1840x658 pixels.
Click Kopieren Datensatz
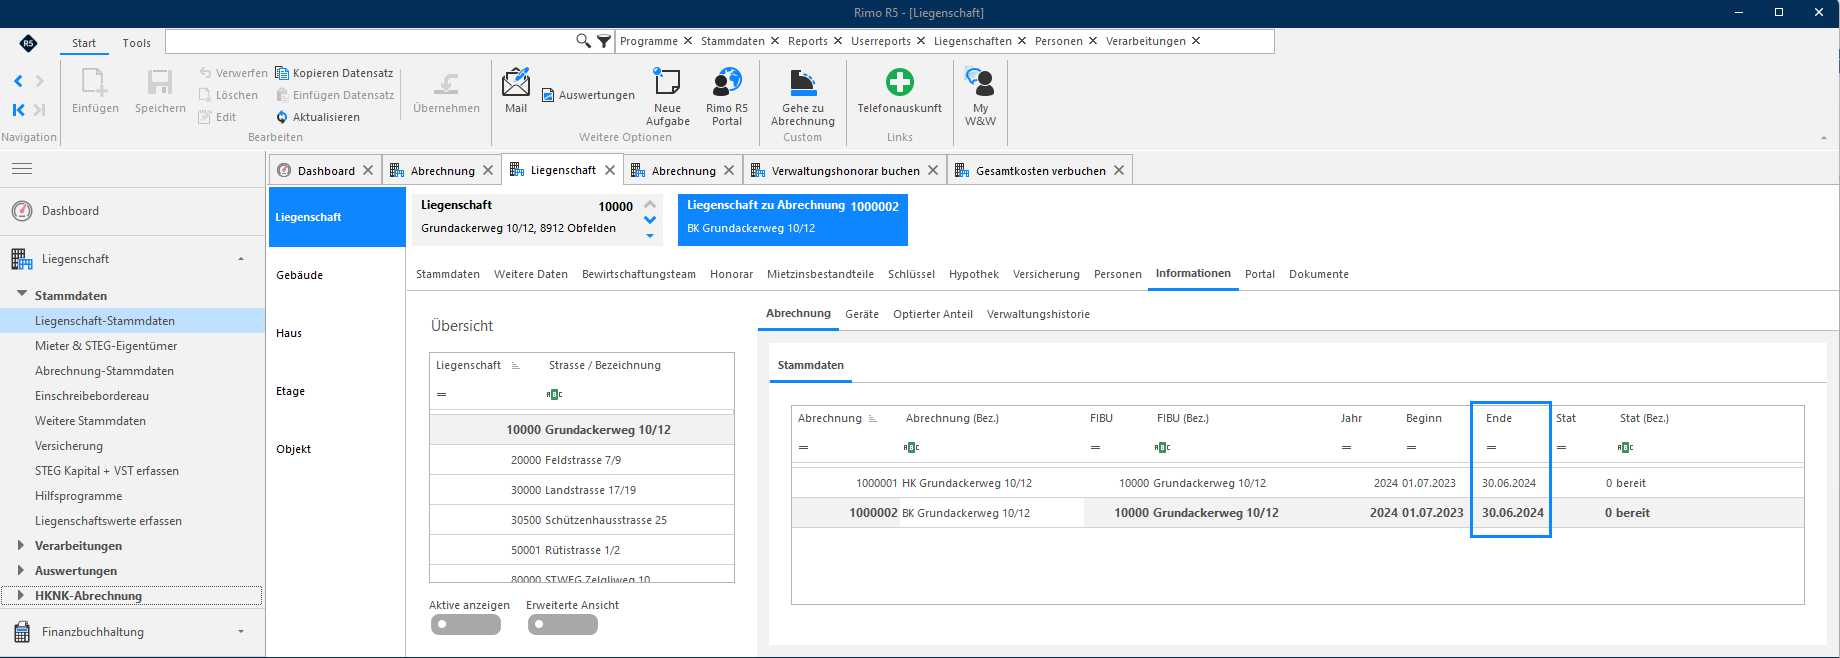click(x=334, y=73)
